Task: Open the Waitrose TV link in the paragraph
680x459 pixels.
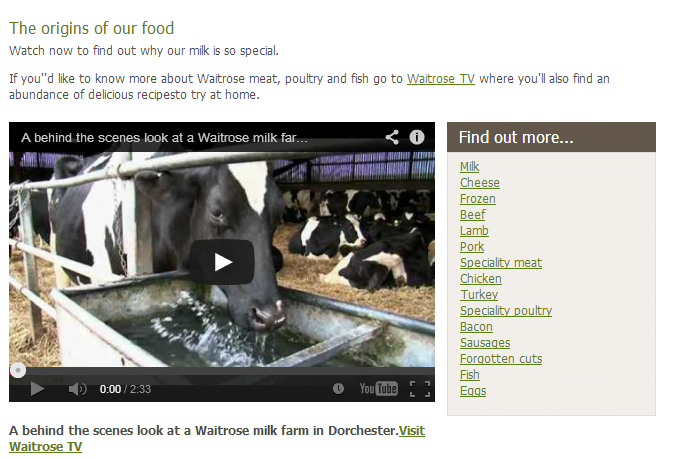Action: tap(441, 79)
